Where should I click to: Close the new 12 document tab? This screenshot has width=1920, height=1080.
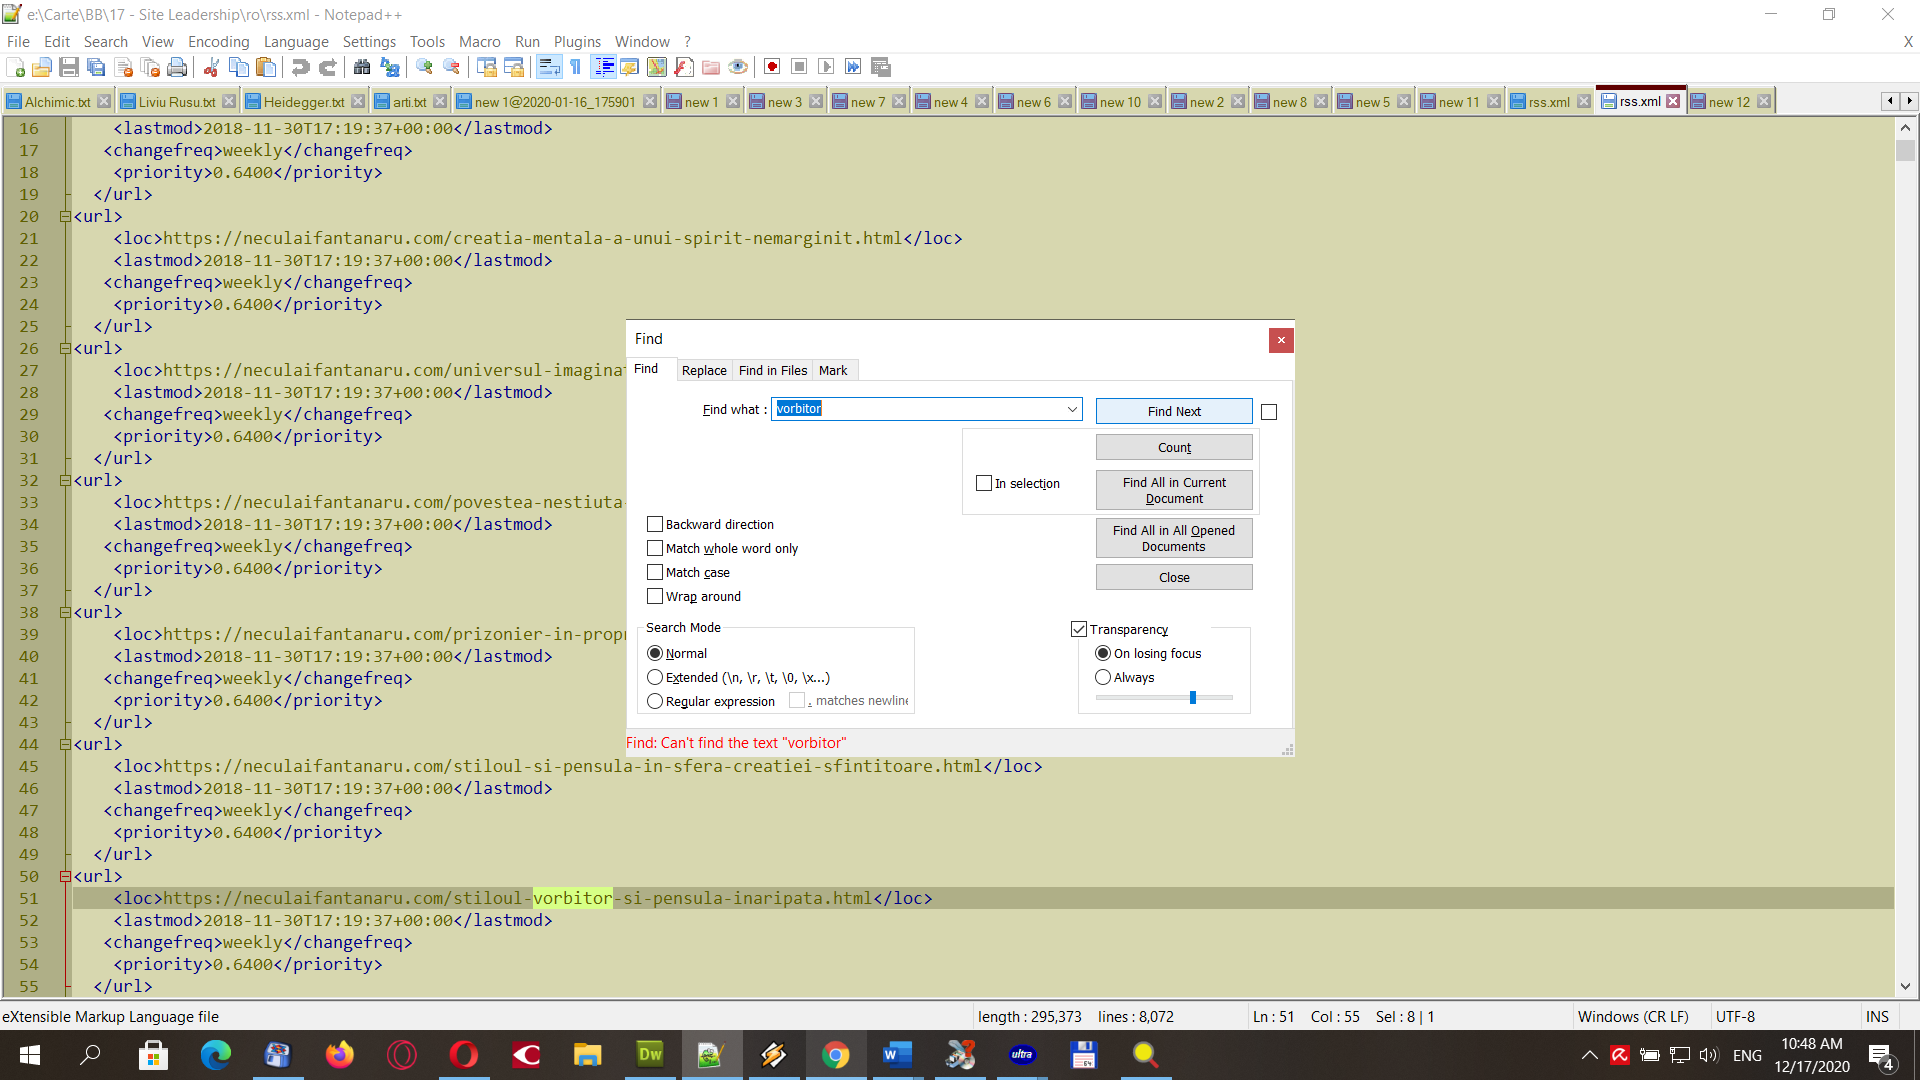pos(1764,101)
